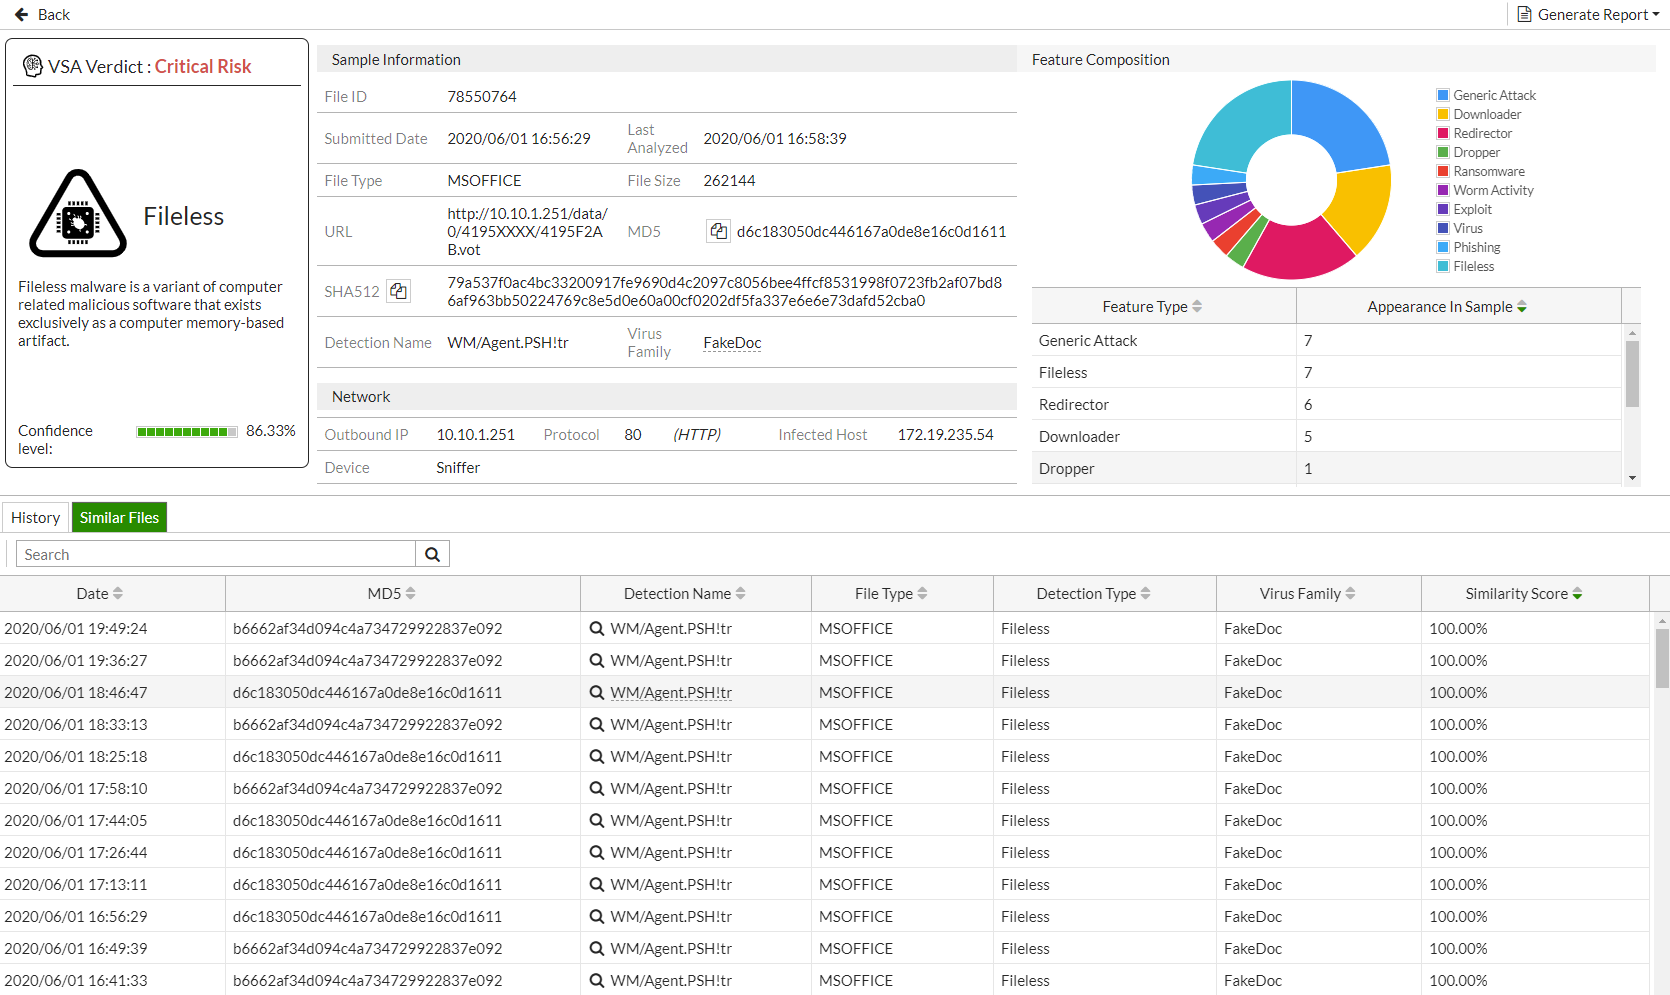Viewport: 1670px width, 995px height.
Task: Click magnifier icon in first similar-files row
Action: [x=596, y=629]
